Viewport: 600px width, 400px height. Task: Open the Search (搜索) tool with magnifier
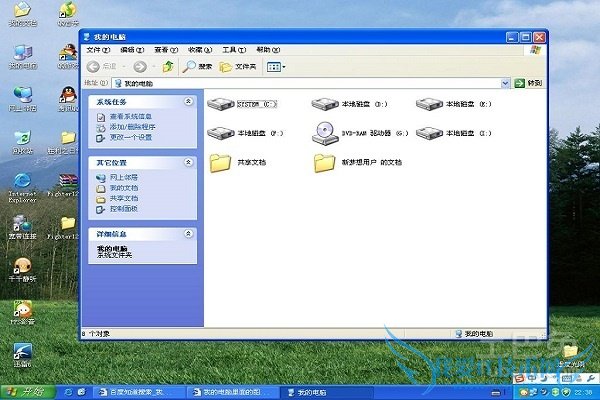[197, 67]
